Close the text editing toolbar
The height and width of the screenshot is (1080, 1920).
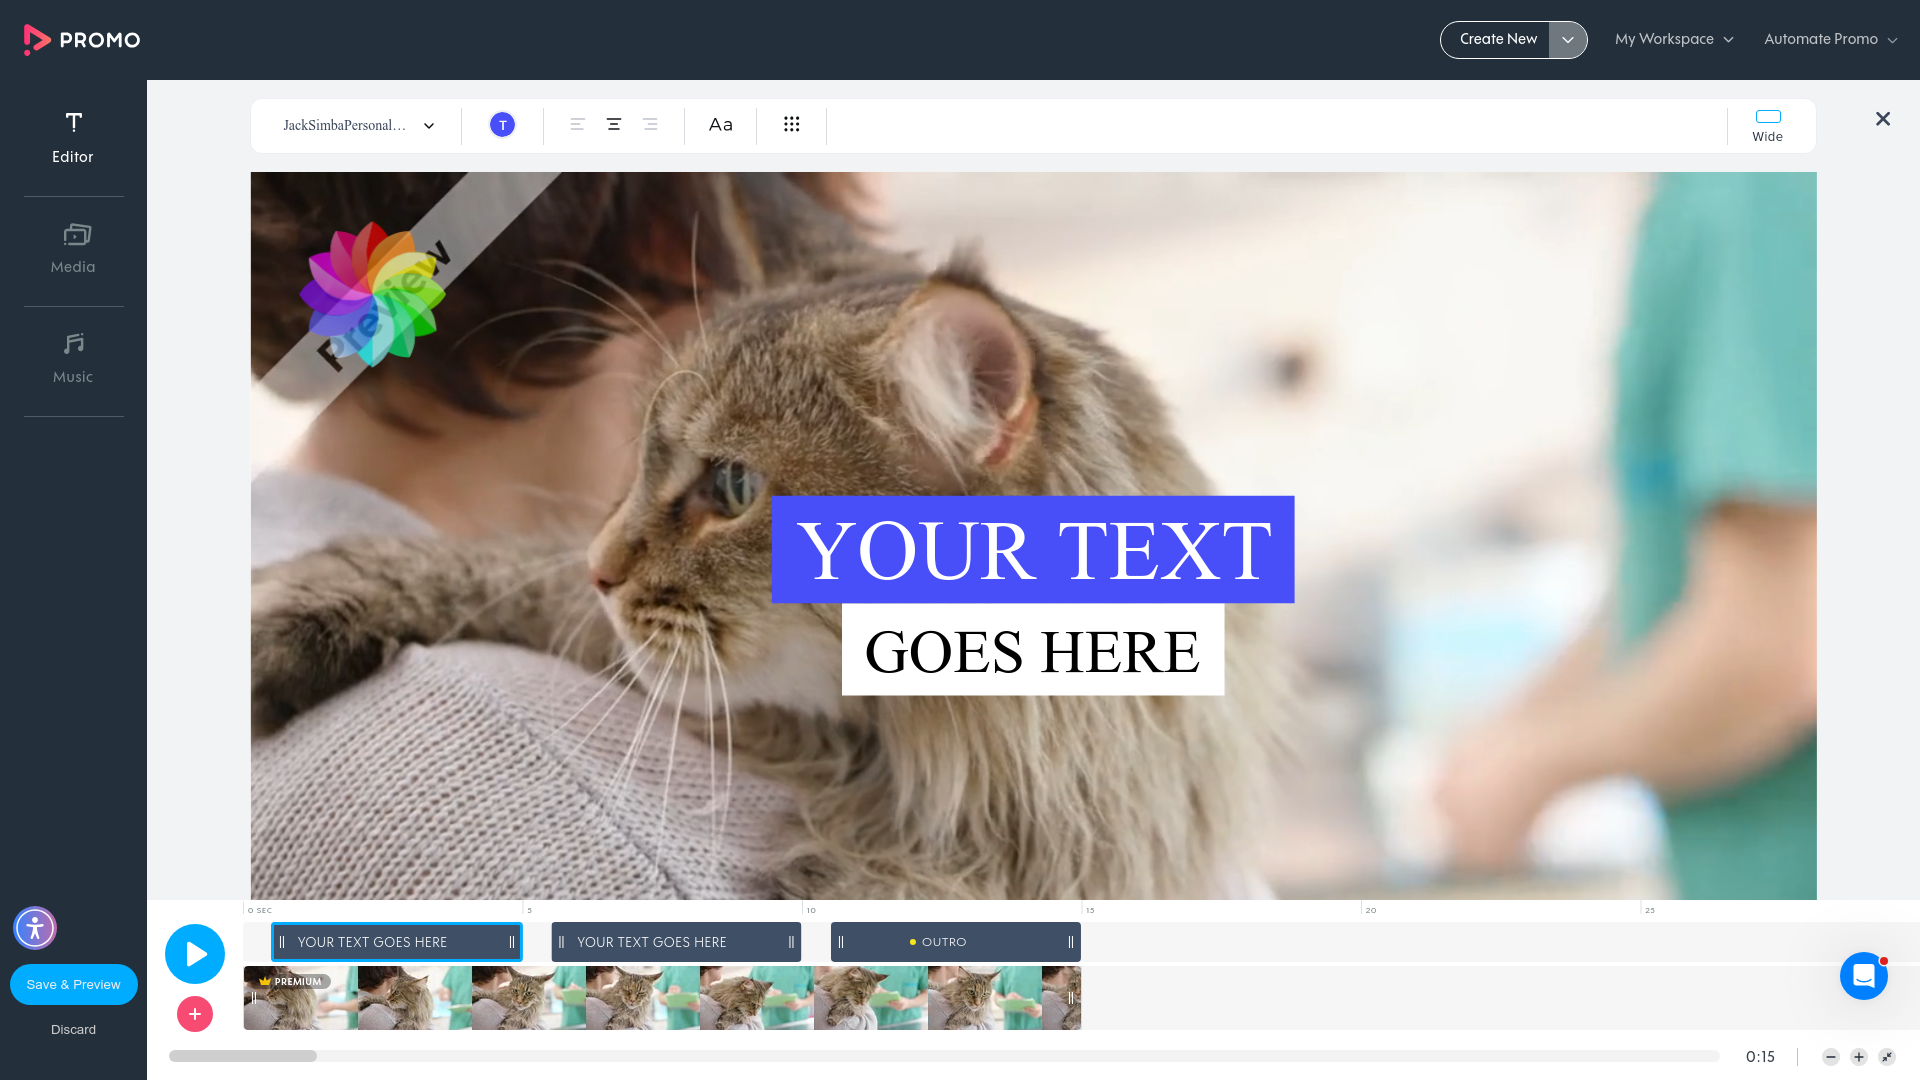click(1883, 119)
